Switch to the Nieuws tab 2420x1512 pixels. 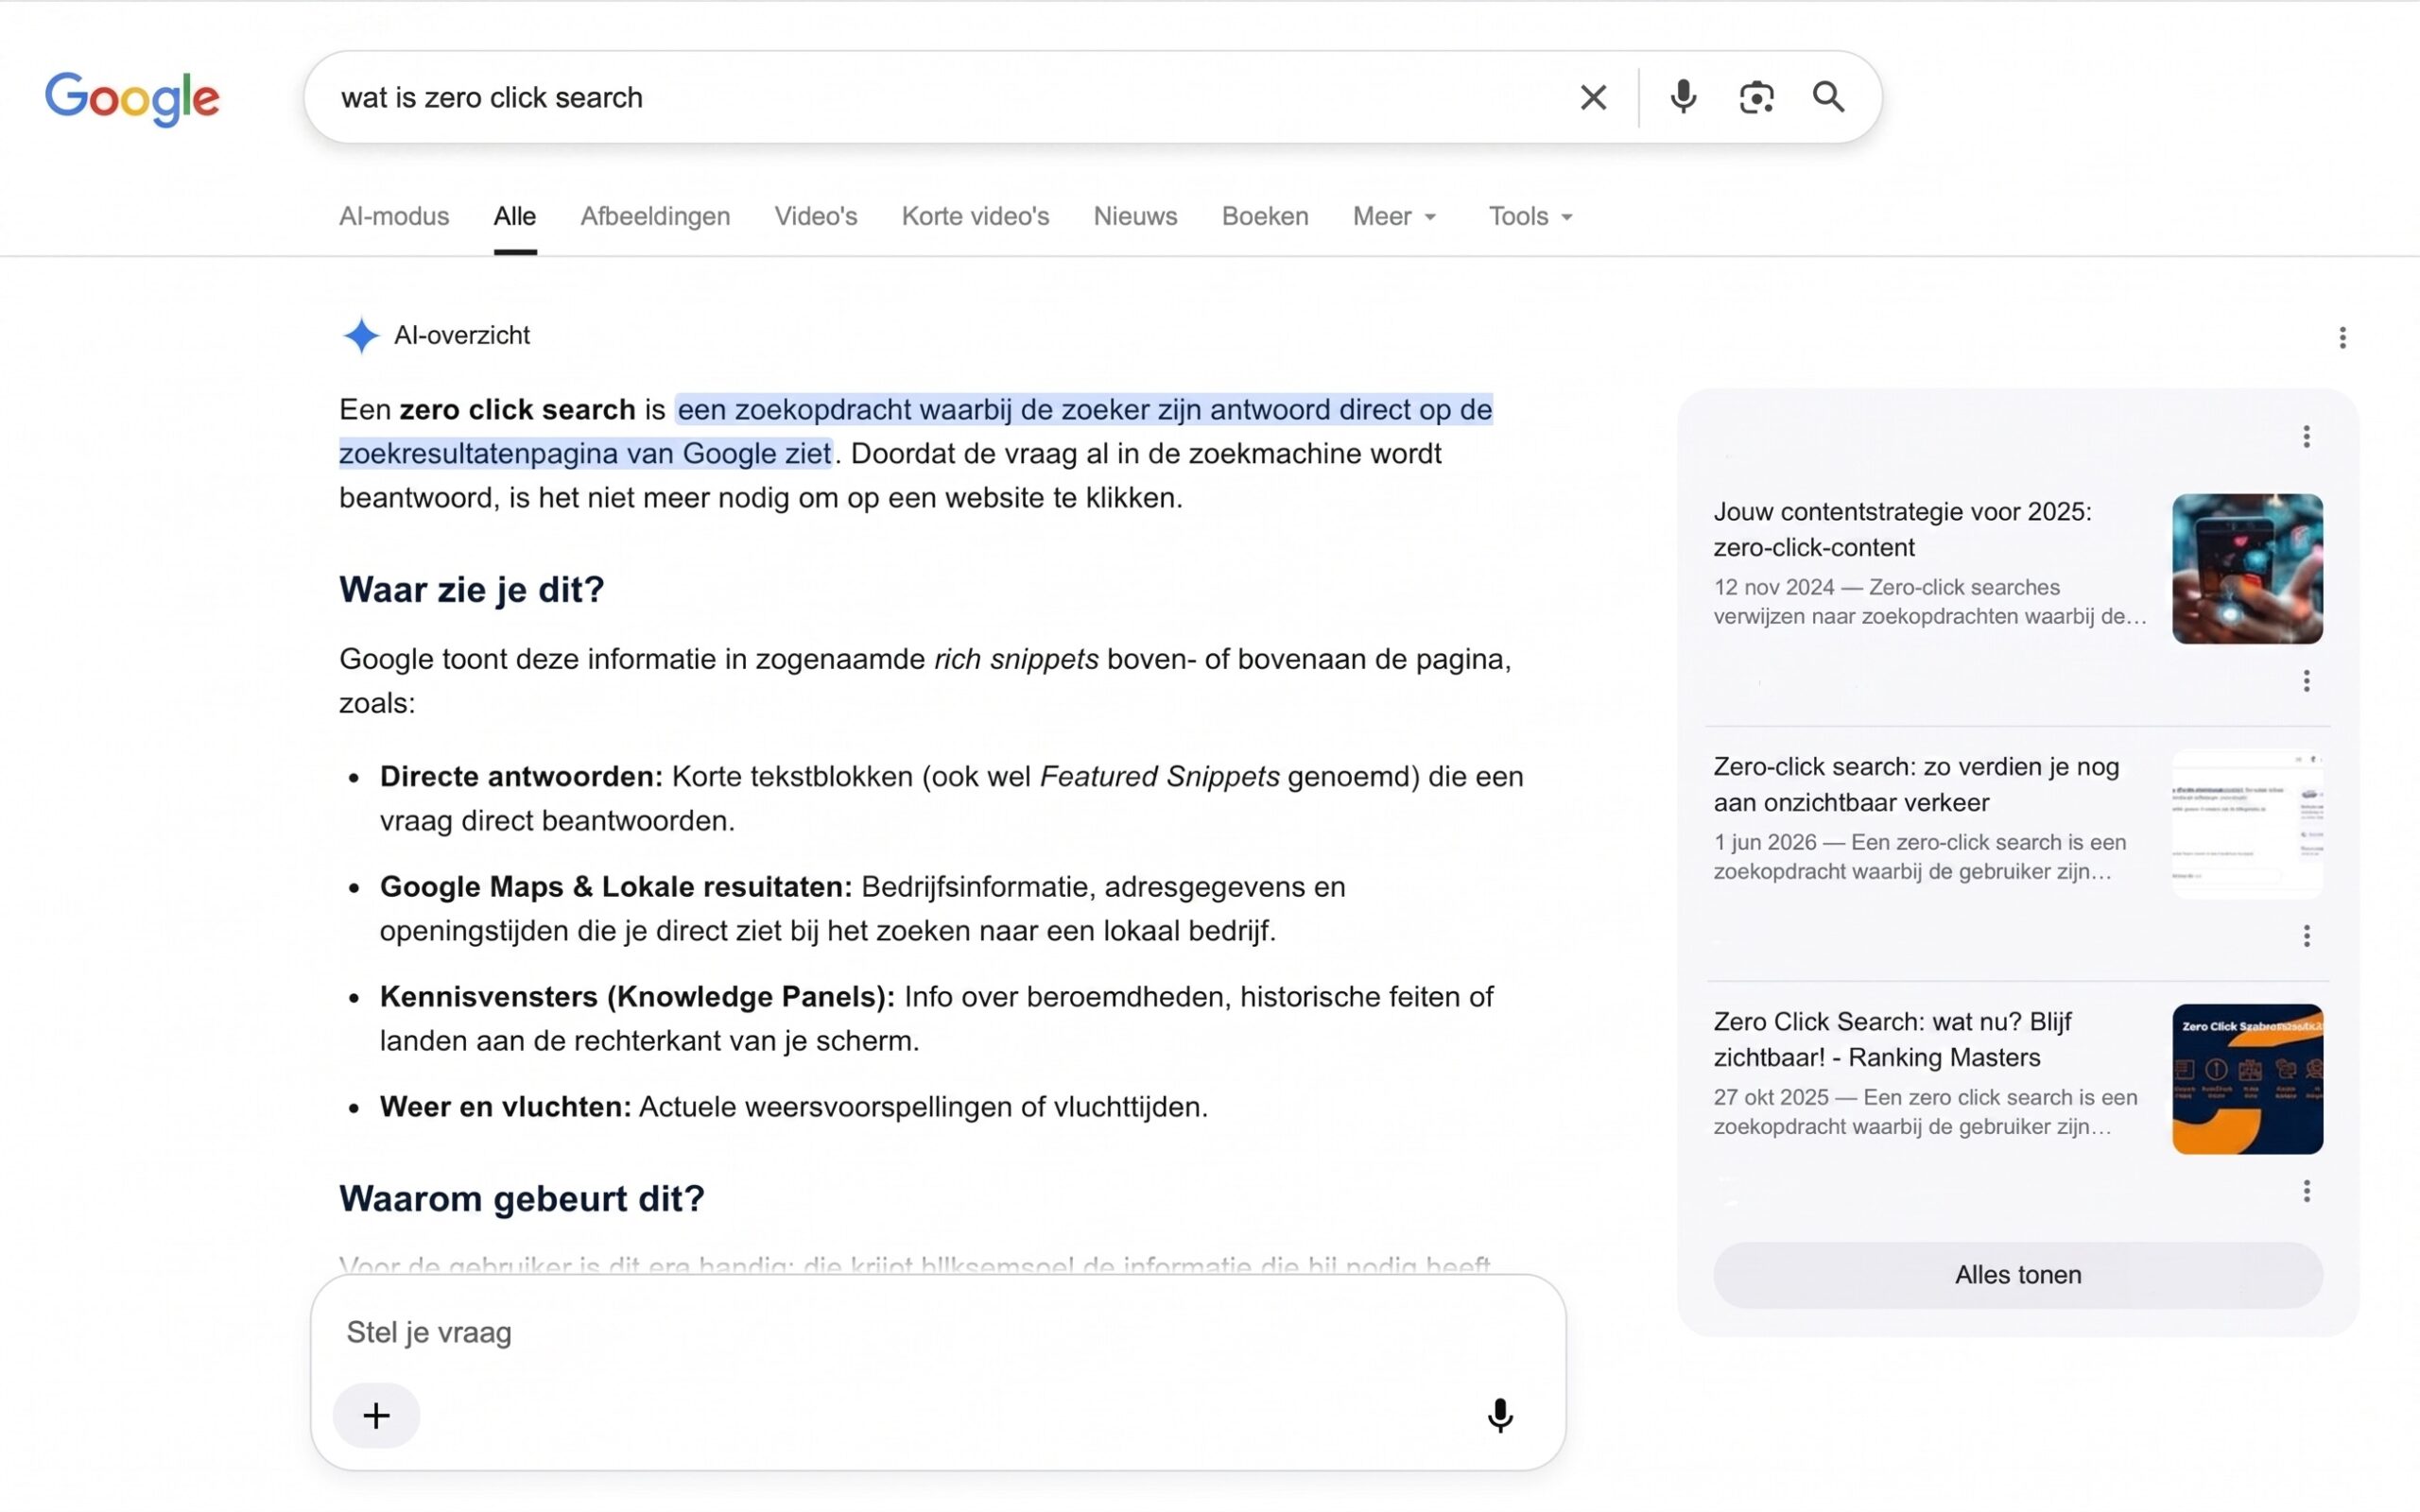click(x=1135, y=216)
